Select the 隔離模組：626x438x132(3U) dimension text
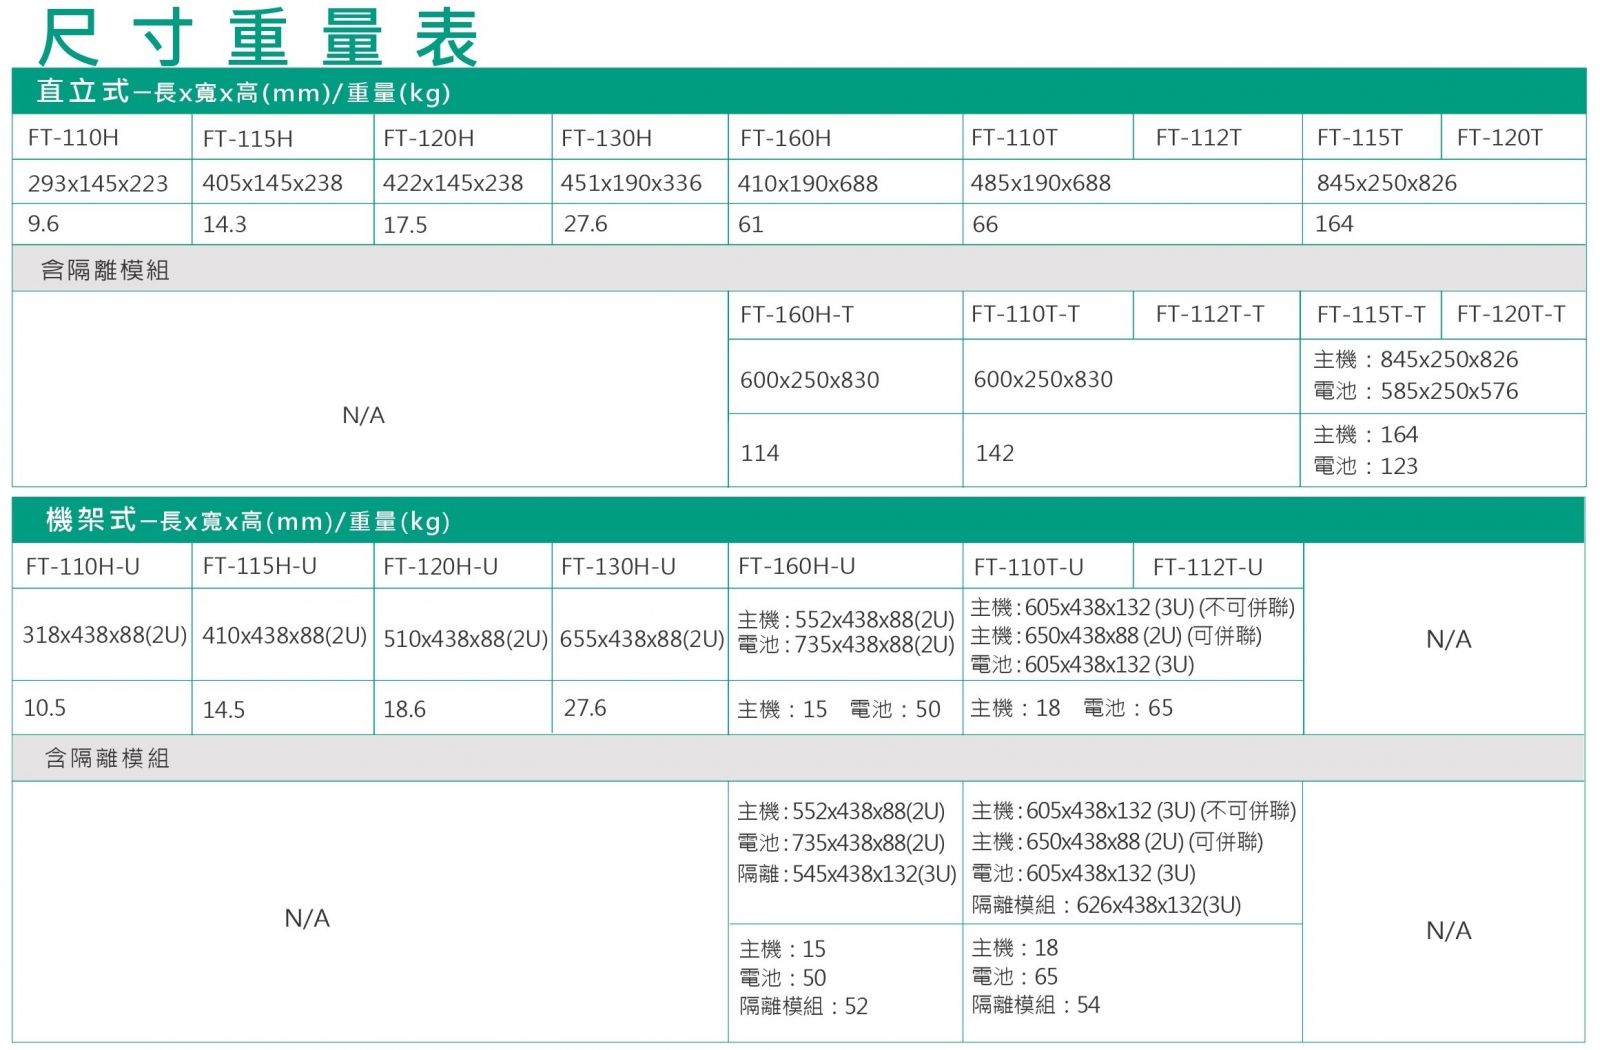The image size is (1600, 1050). pos(1106,905)
